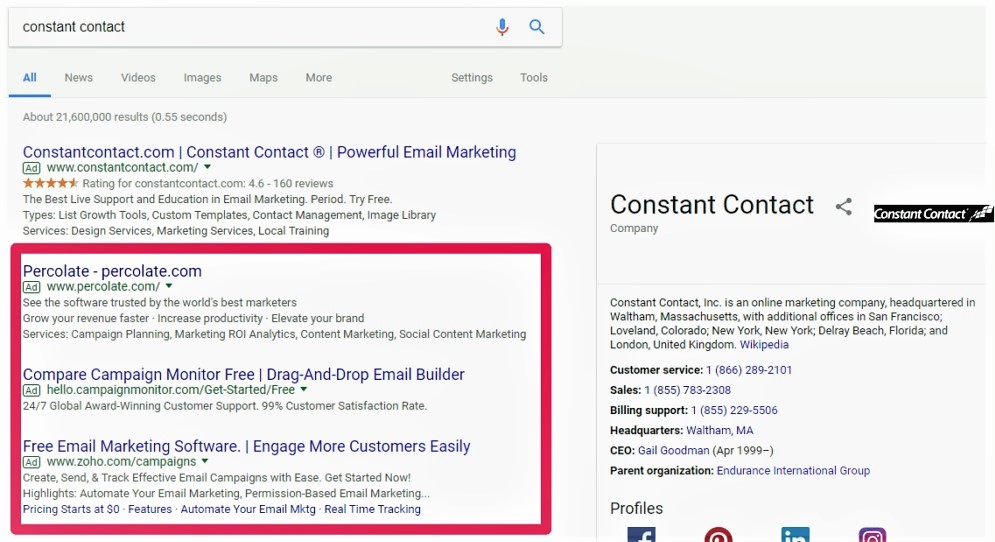This screenshot has height=542, width=995.
Task: Click the Ad badge beside www.constantcontact.com
Action: point(31,168)
